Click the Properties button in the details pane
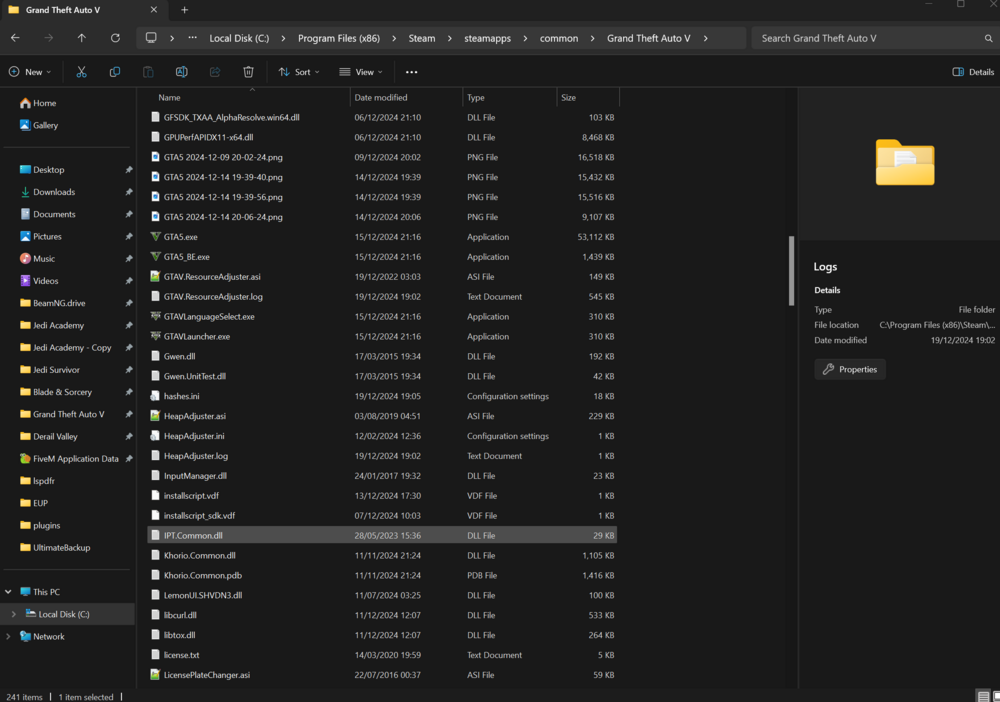Viewport: 1000px width, 702px height. pyautogui.click(x=849, y=369)
